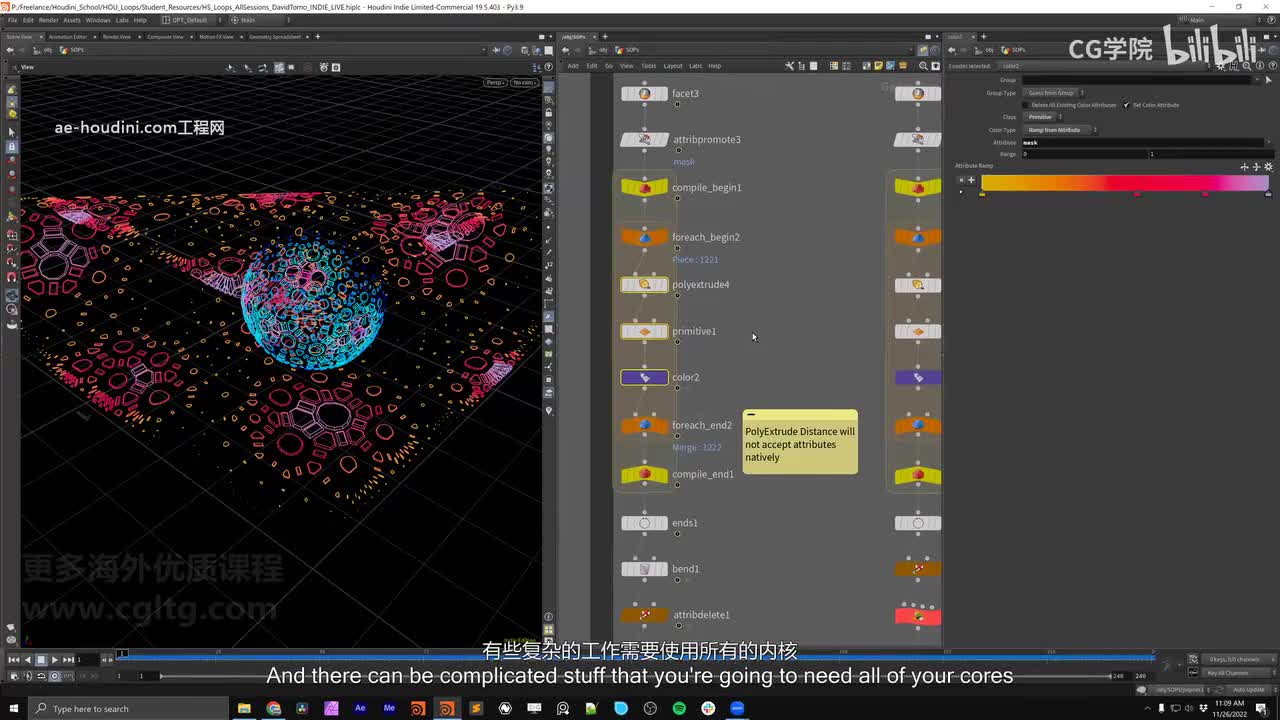This screenshot has height=720, width=1280.
Task: Click the attribpromote3 node icon
Action: pos(644,140)
